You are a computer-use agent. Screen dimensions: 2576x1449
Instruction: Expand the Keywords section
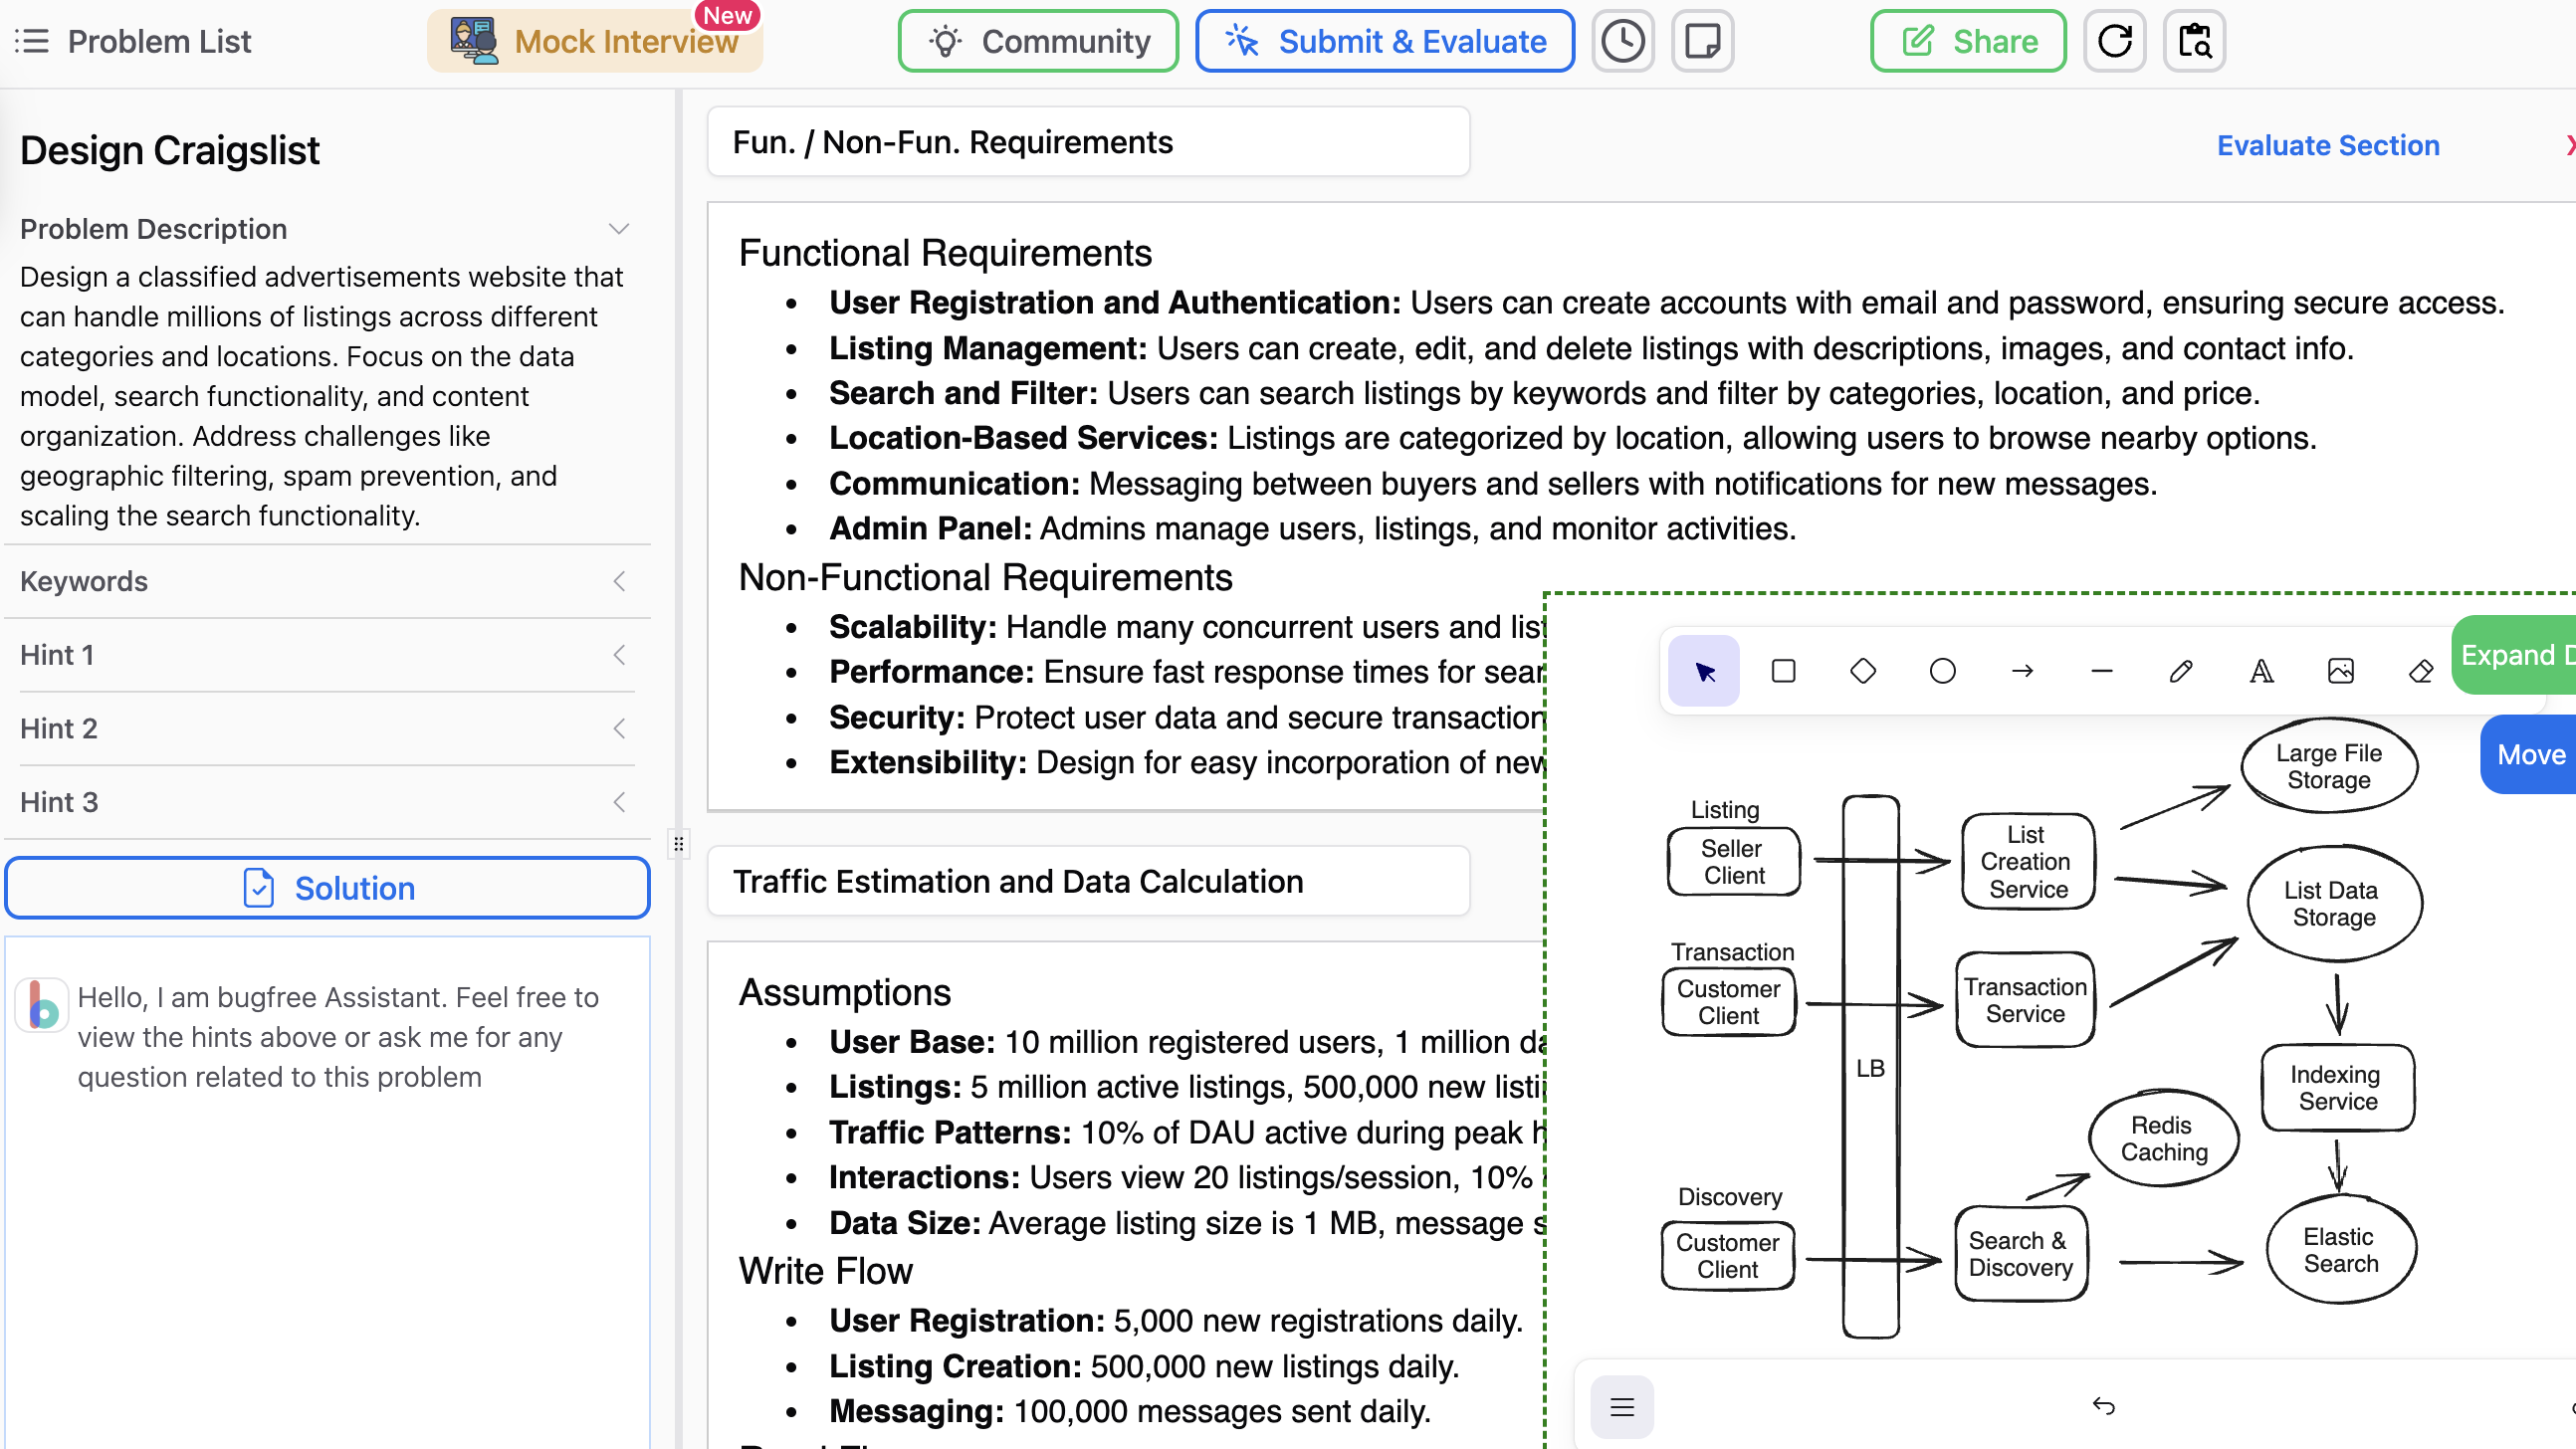(x=619, y=581)
